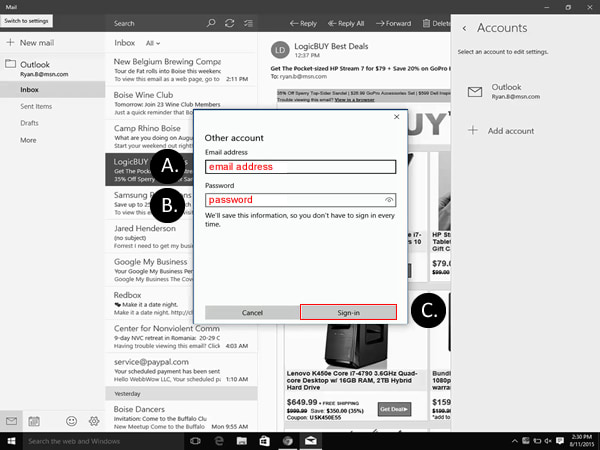Reveal password with the eye icon
The height and width of the screenshot is (450, 600).
pos(388,200)
